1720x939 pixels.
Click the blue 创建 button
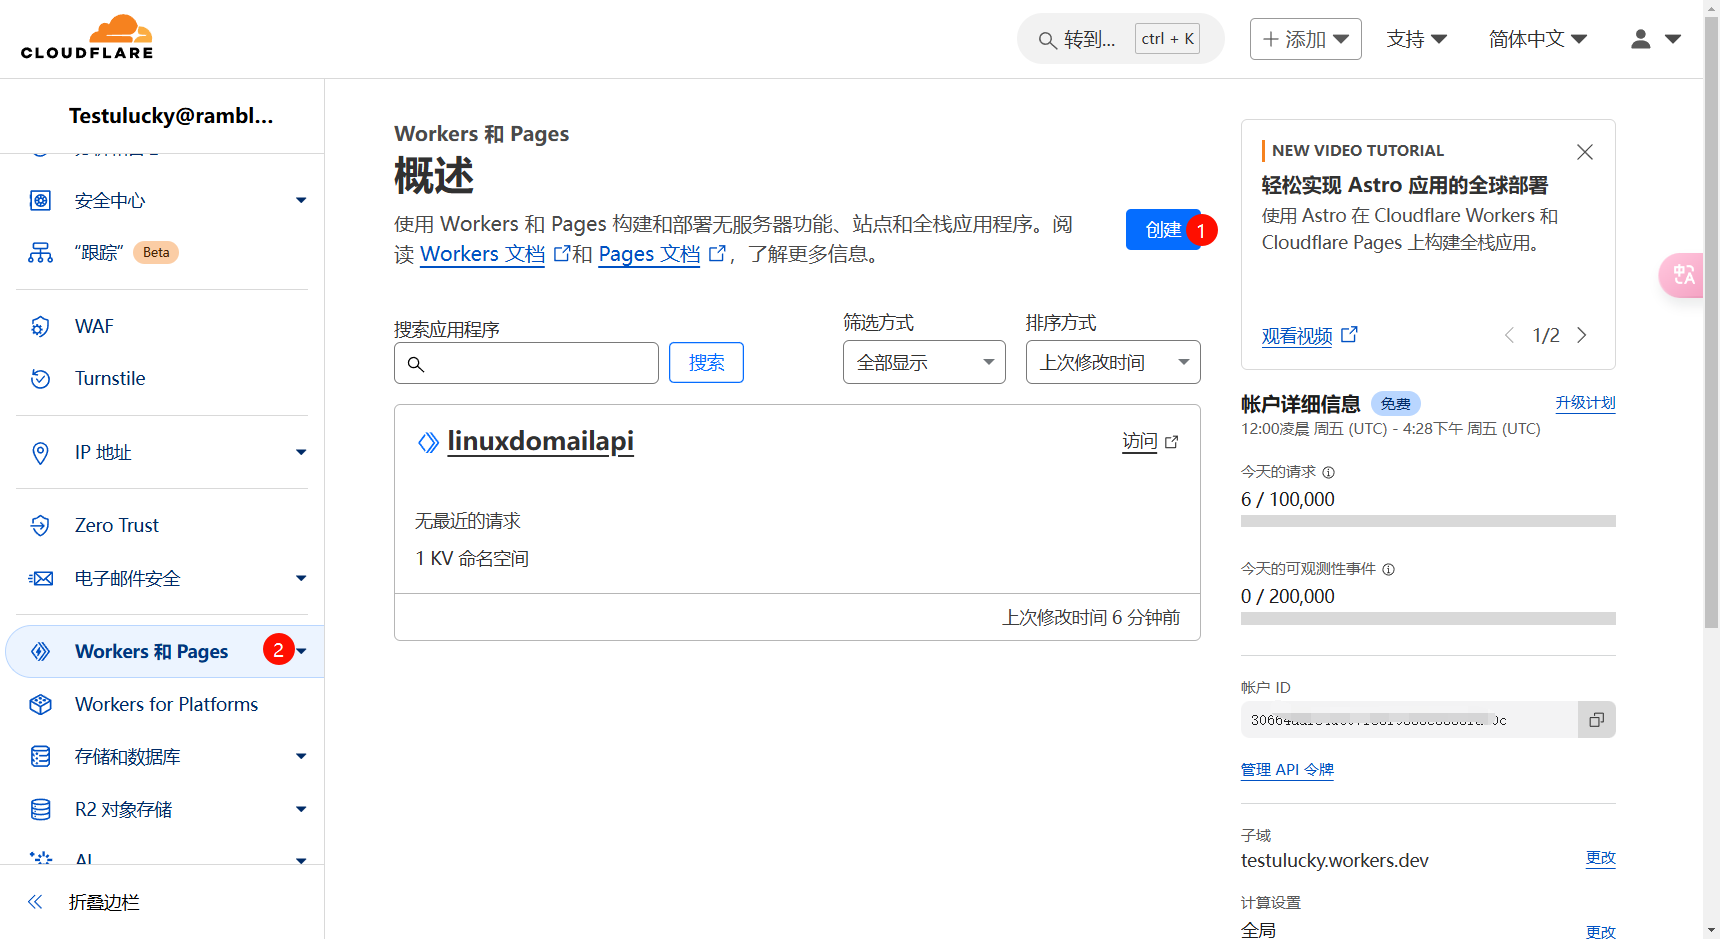pyautogui.click(x=1163, y=229)
